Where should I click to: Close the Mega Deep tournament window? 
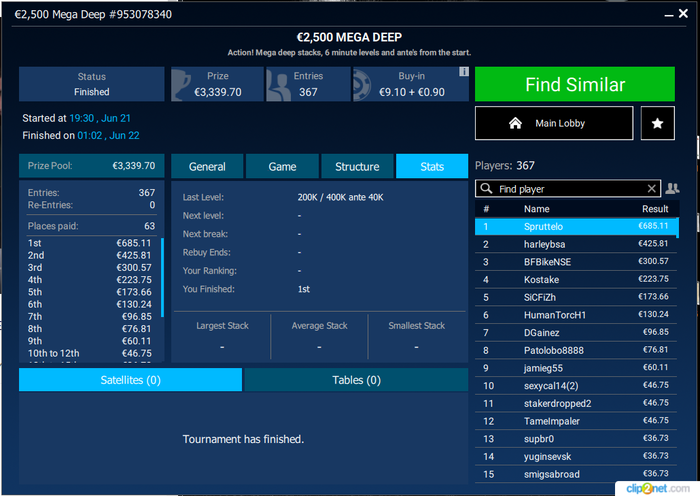683,13
